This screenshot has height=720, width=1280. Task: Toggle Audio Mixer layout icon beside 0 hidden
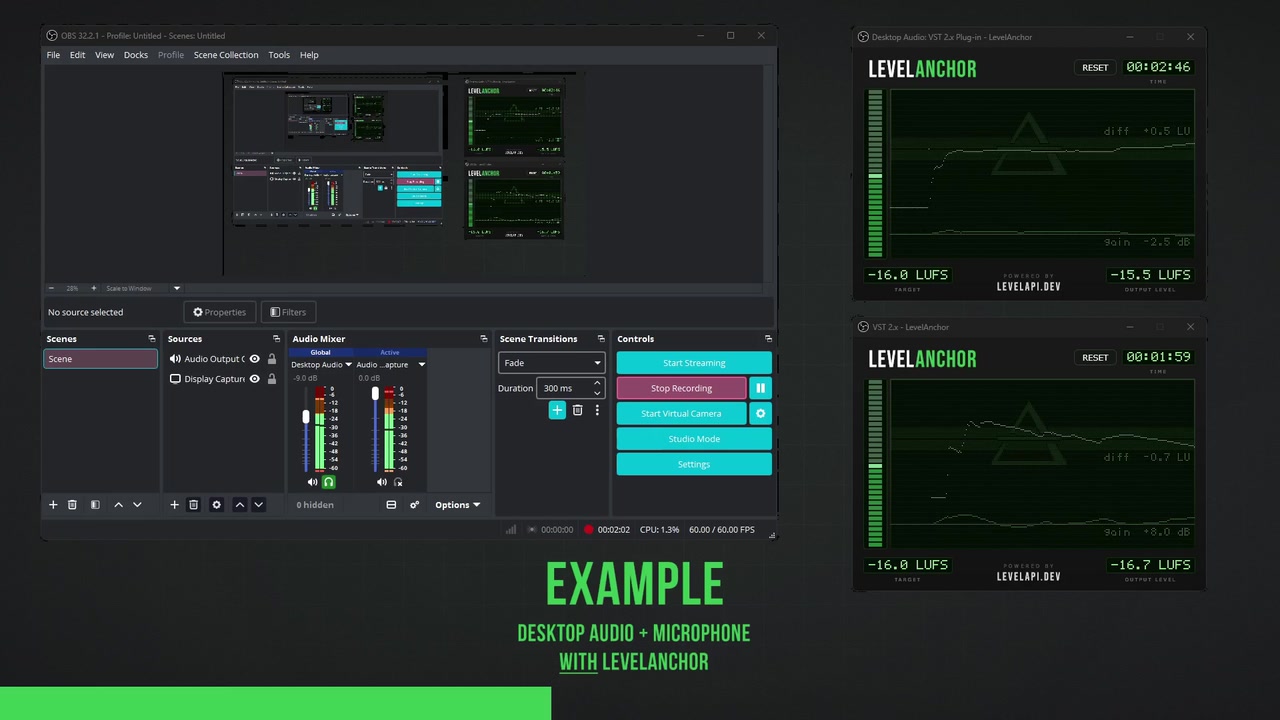coord(391,505)
